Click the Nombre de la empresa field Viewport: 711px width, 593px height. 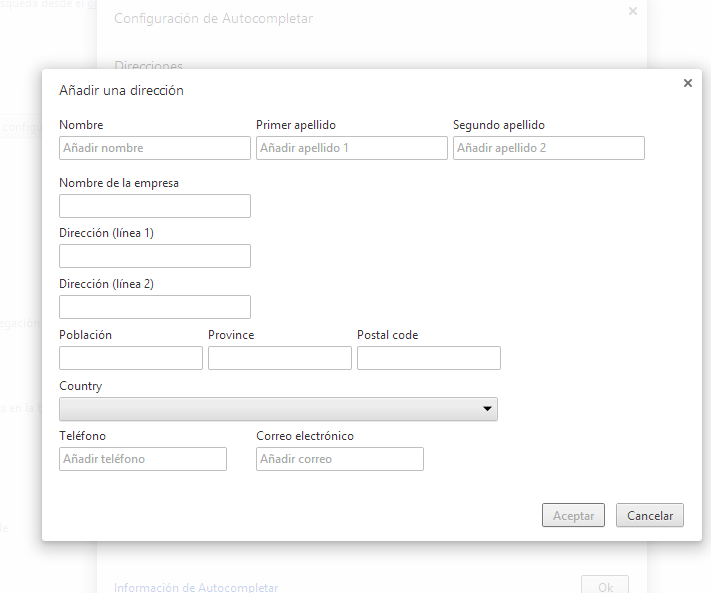coord(155,206)
